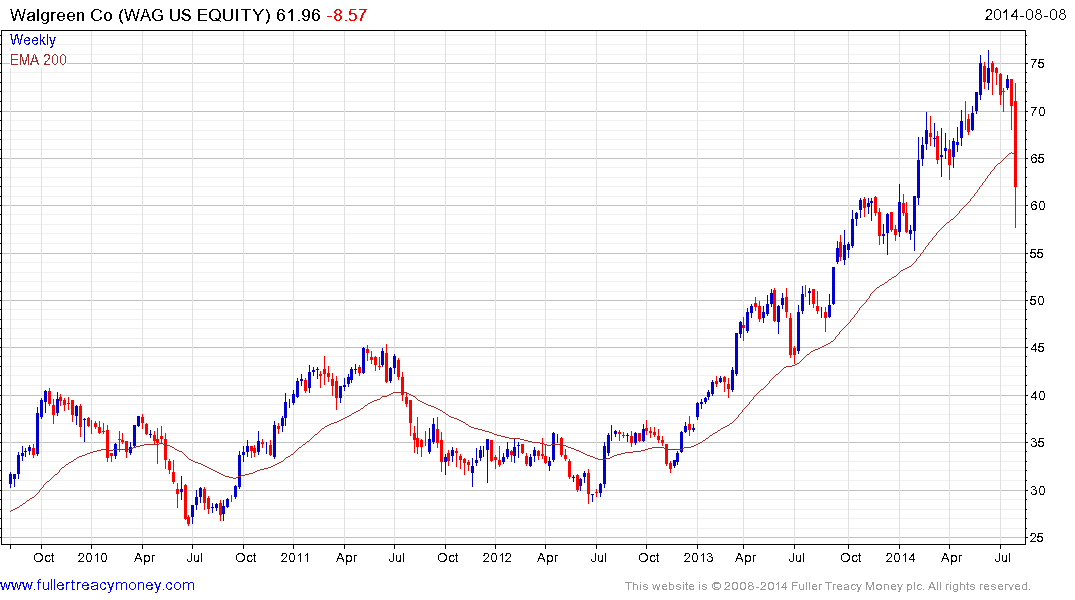The width and height of the screenshot is (1075, 600).
Task: Click the 30 price axis label
Action: tap(1037, 490)
